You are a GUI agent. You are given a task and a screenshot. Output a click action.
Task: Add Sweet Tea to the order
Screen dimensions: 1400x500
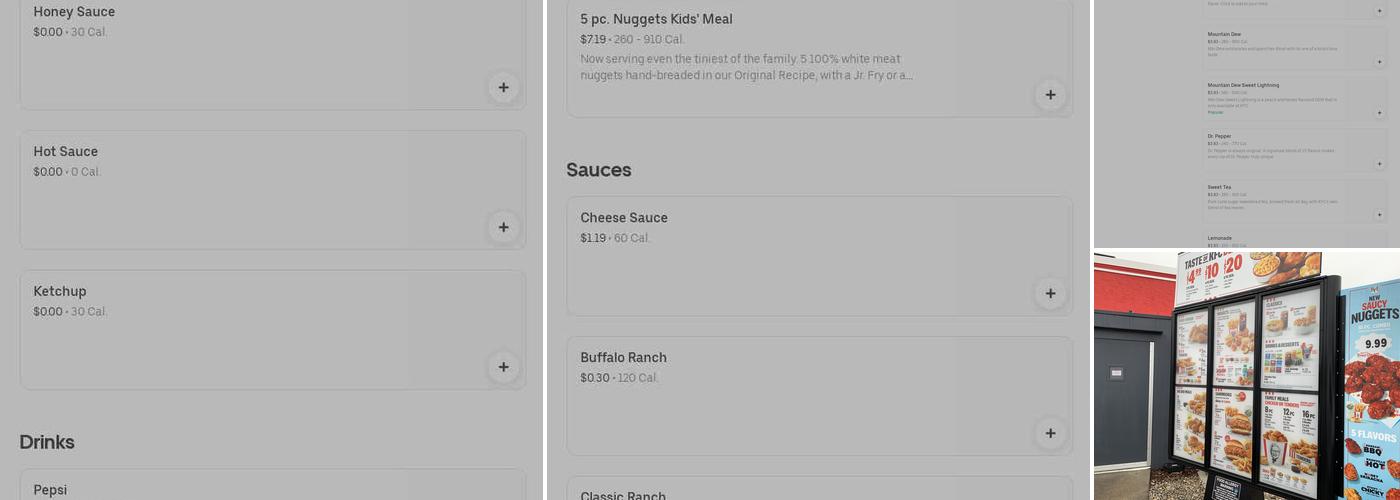[1379, 215]
